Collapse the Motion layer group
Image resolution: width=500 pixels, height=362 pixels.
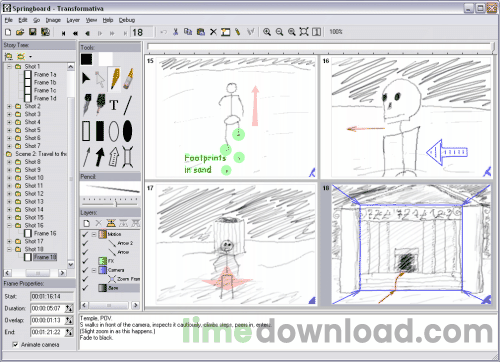94,234
